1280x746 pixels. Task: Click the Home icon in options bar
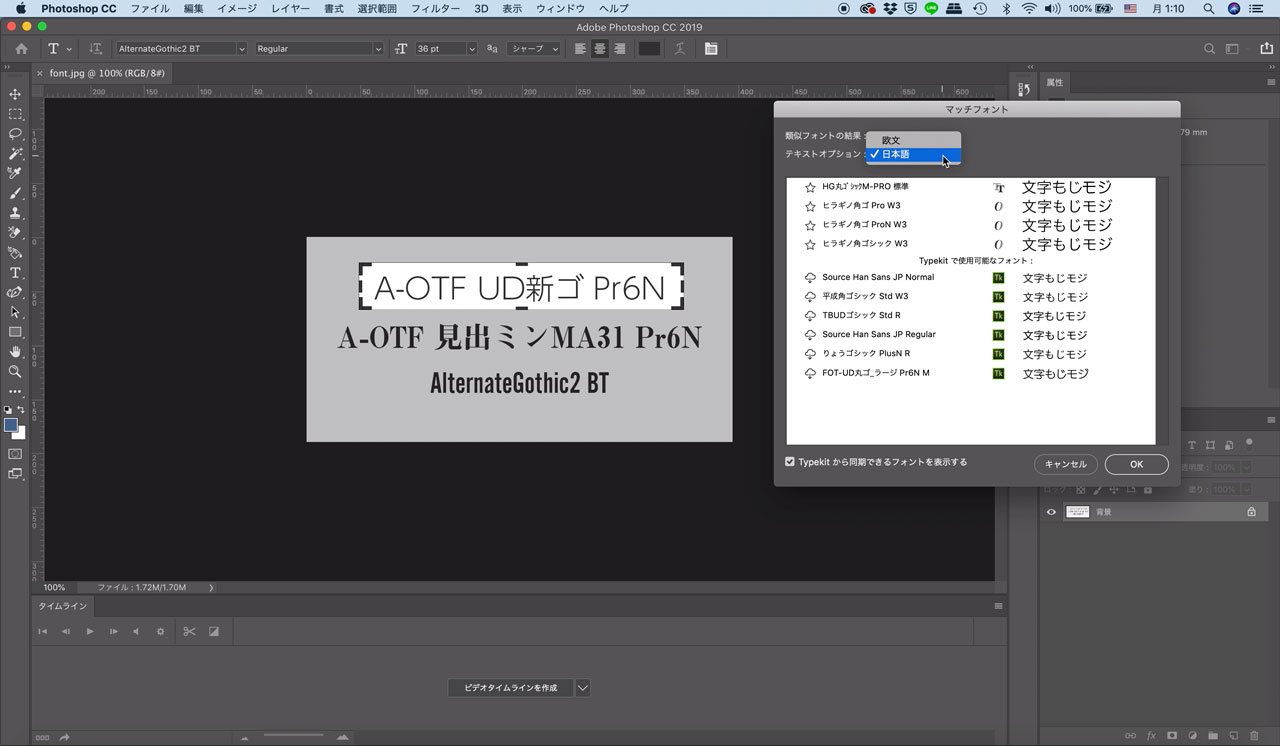point(21,49)
